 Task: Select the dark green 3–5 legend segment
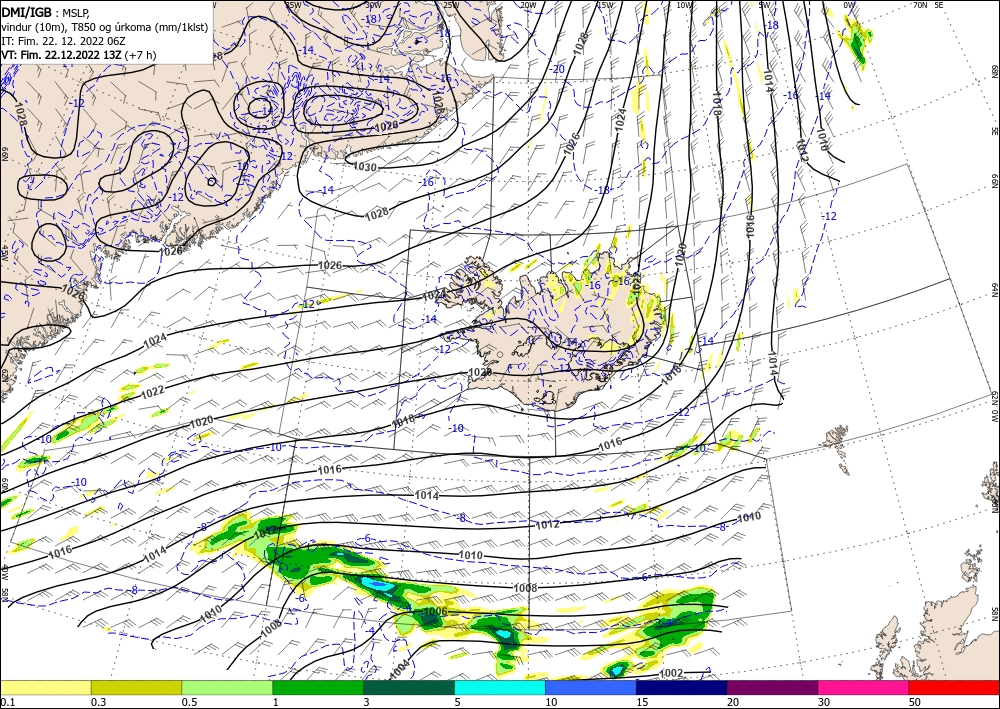[409, 687]
